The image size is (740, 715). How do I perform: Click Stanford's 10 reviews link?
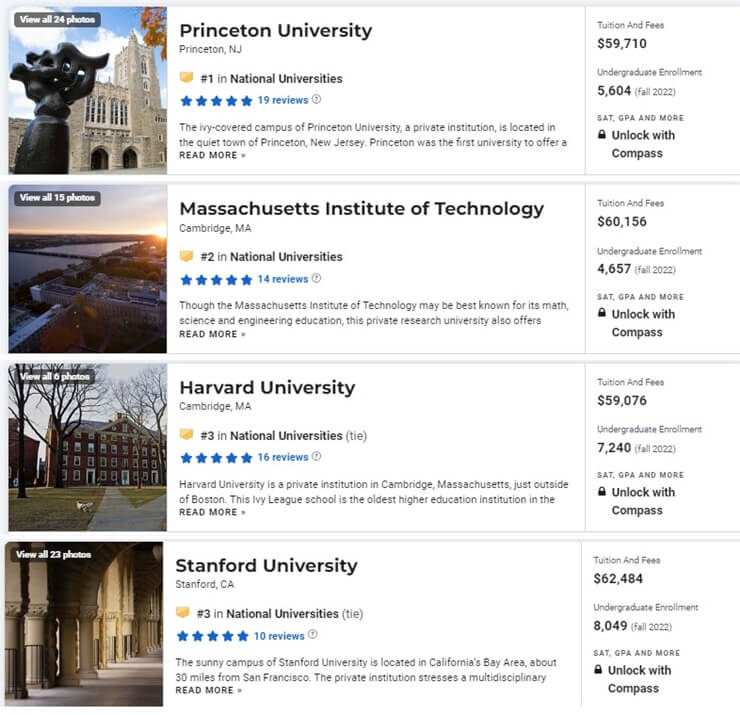point(279,636)
